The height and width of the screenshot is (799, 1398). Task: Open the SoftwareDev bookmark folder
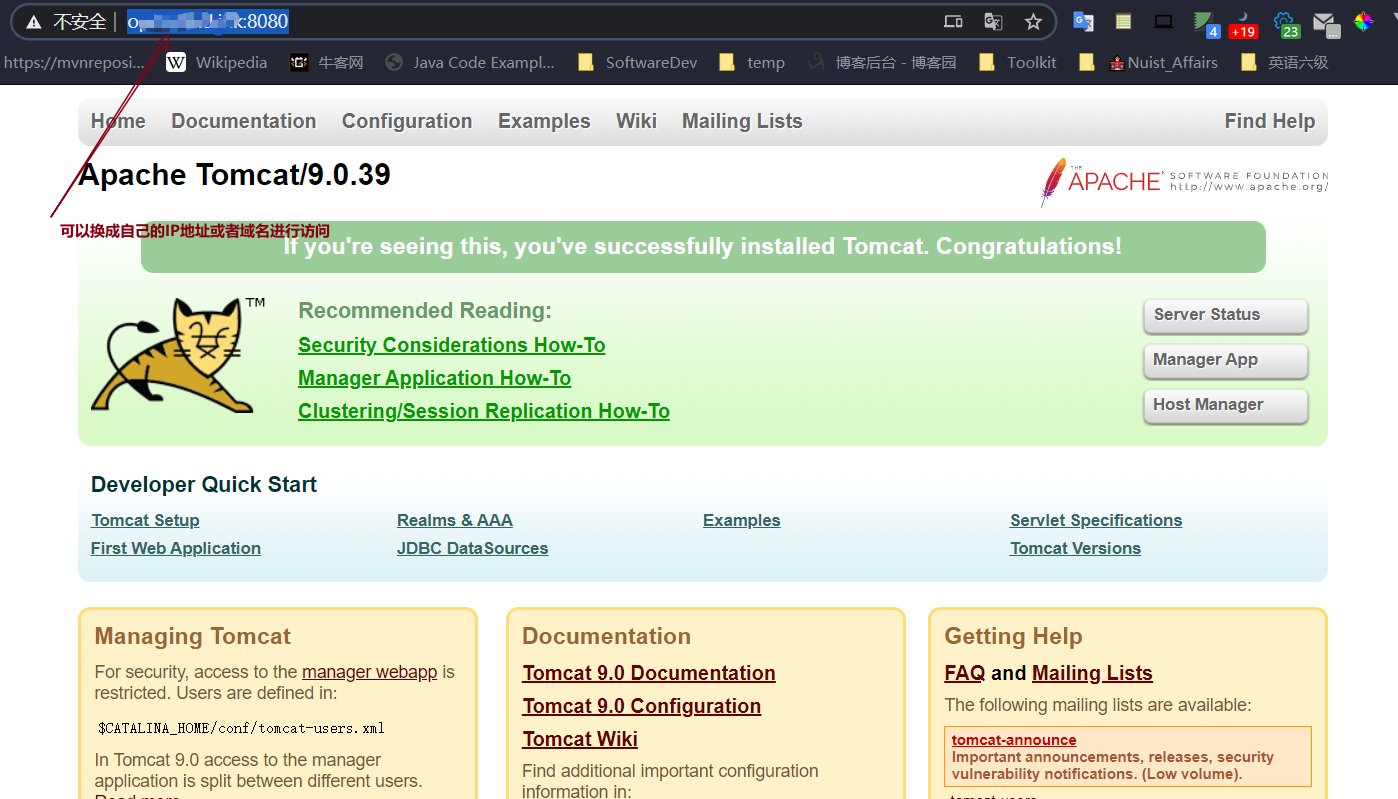[x=638, y=63]
